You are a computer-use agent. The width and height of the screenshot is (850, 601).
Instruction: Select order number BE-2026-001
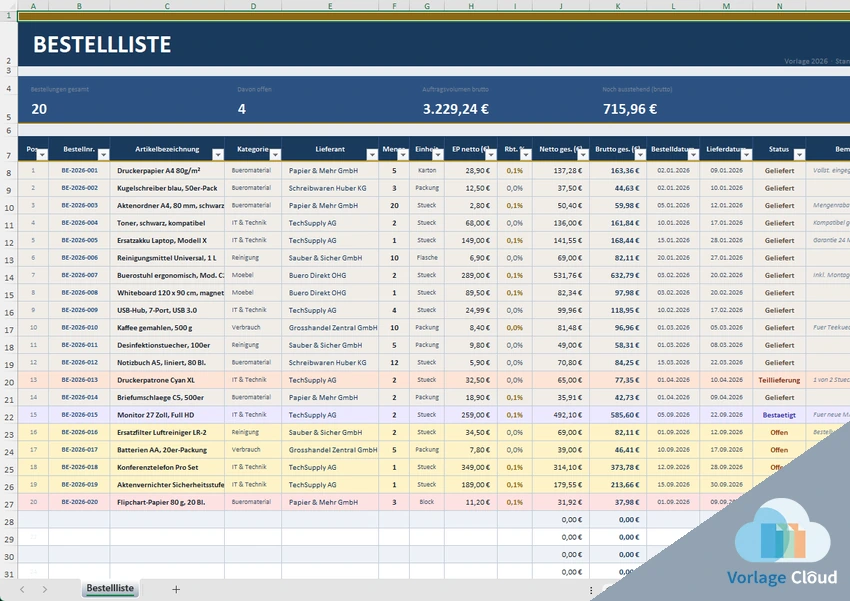click(80, 170)
